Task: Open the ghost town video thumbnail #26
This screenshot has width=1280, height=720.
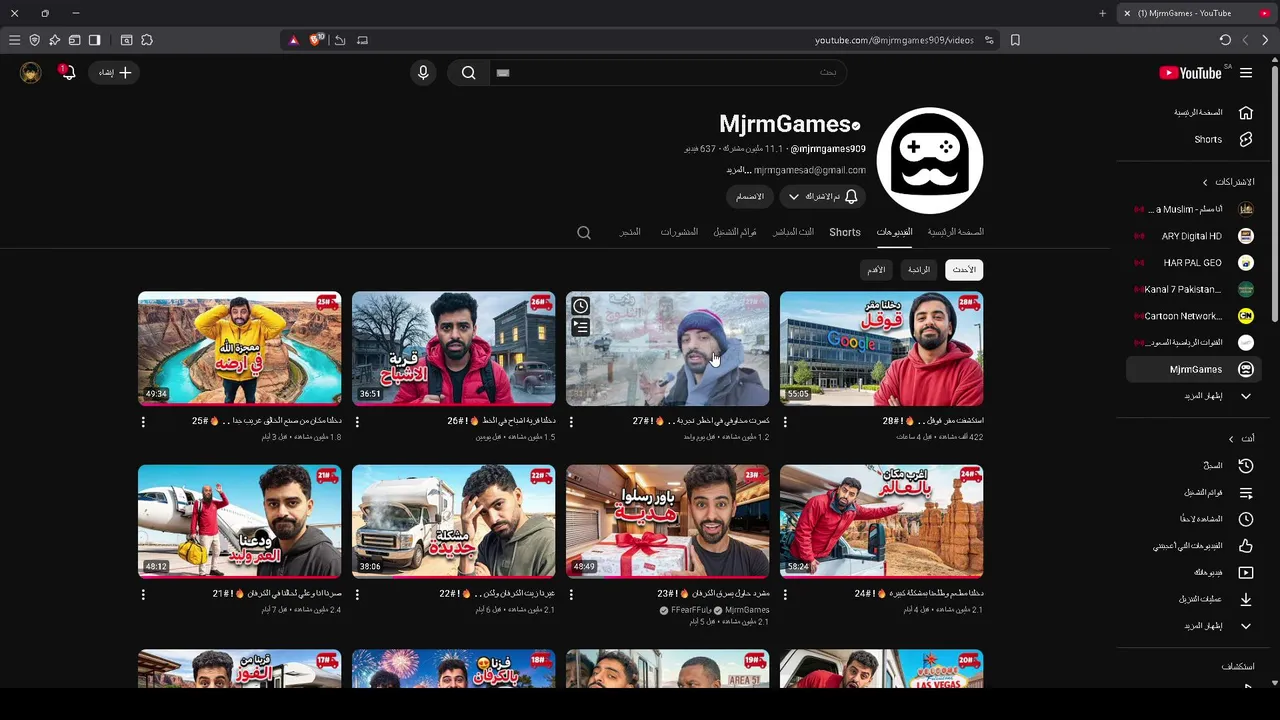Action: click(453, 349)
